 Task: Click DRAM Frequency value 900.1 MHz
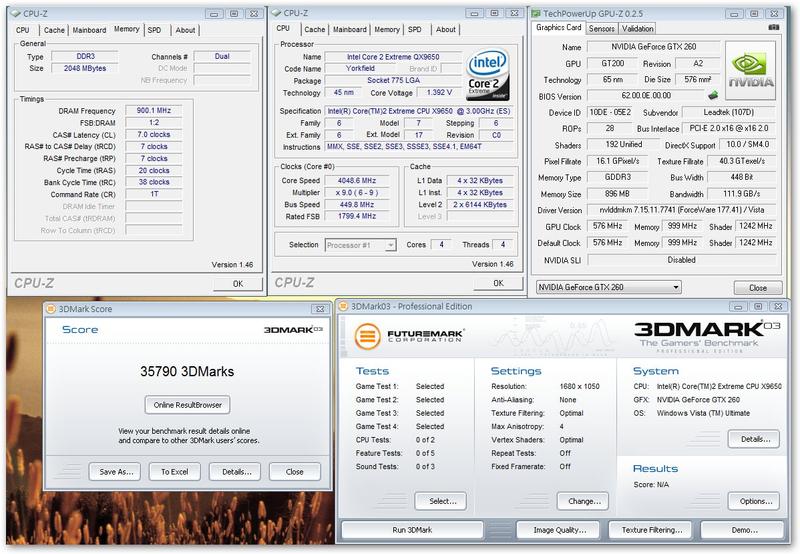[154, 110]
